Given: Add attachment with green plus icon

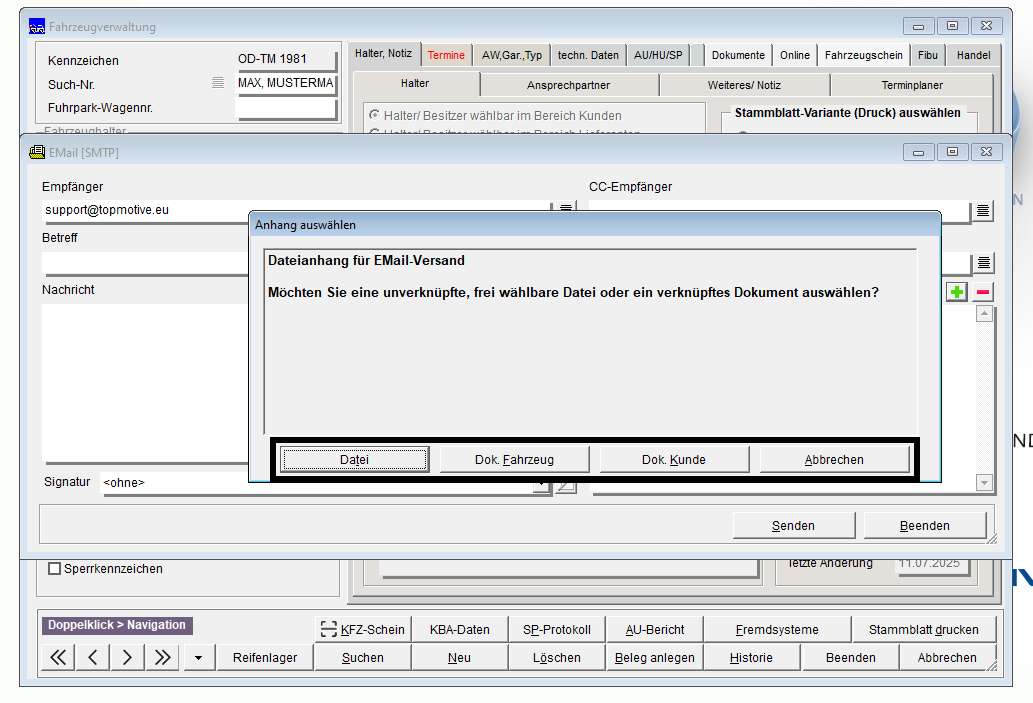Looking at the screenshot, I should 957,292.
